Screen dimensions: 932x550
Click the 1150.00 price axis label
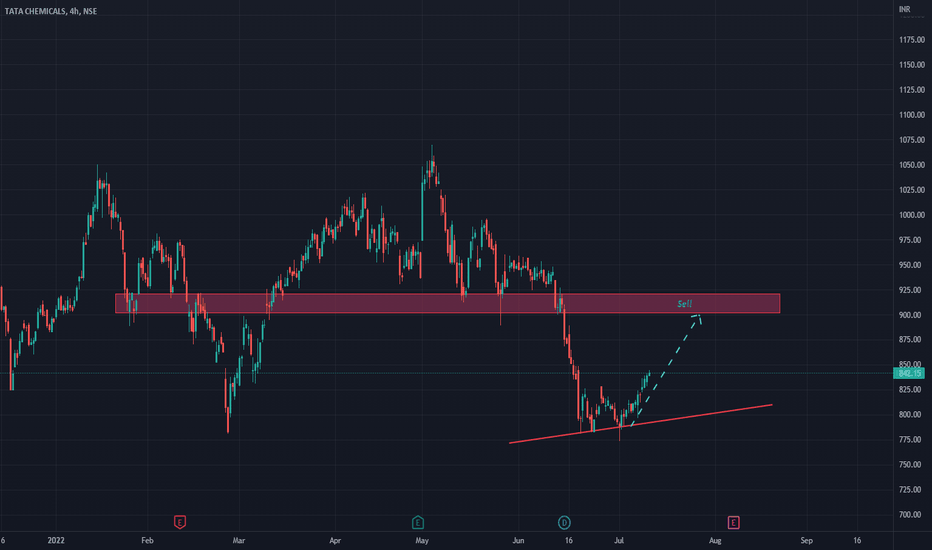click(912, 65)
